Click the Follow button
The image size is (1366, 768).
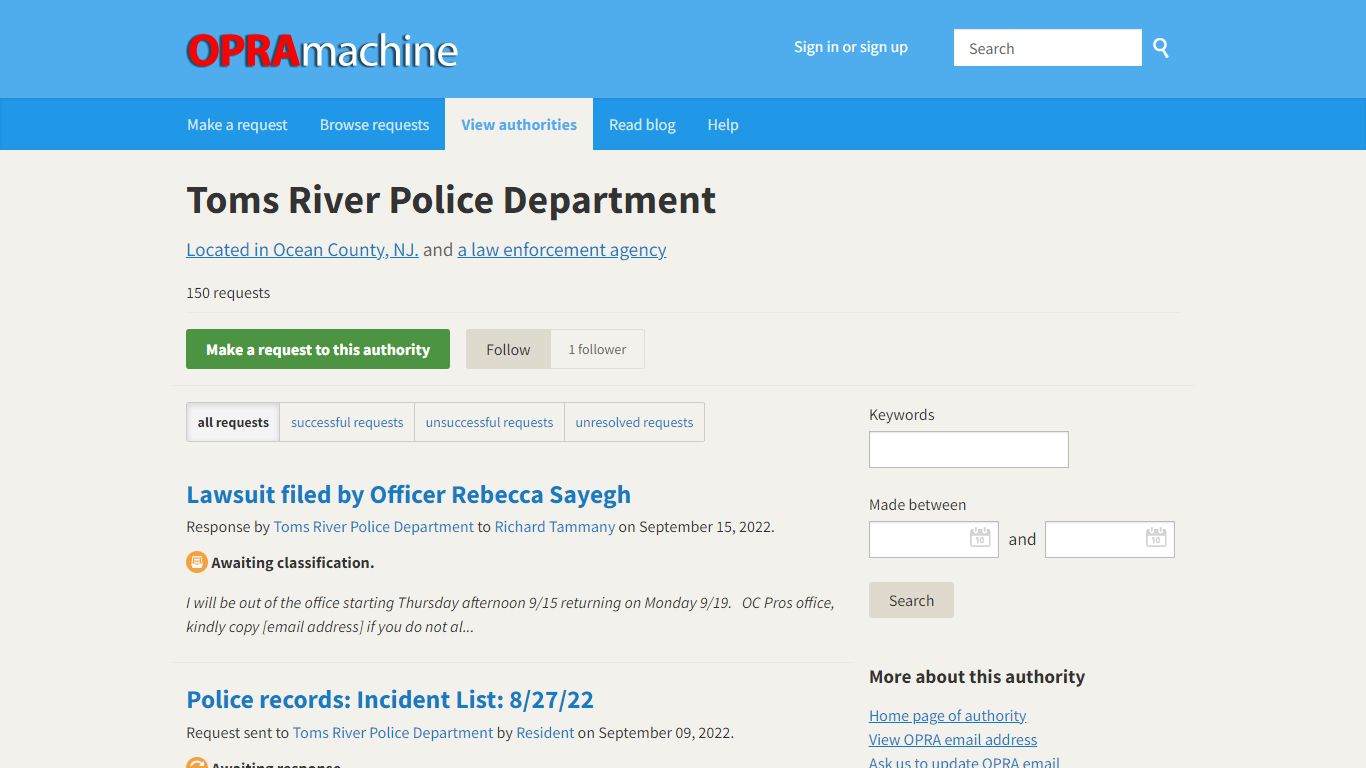(x=508, y=349)
